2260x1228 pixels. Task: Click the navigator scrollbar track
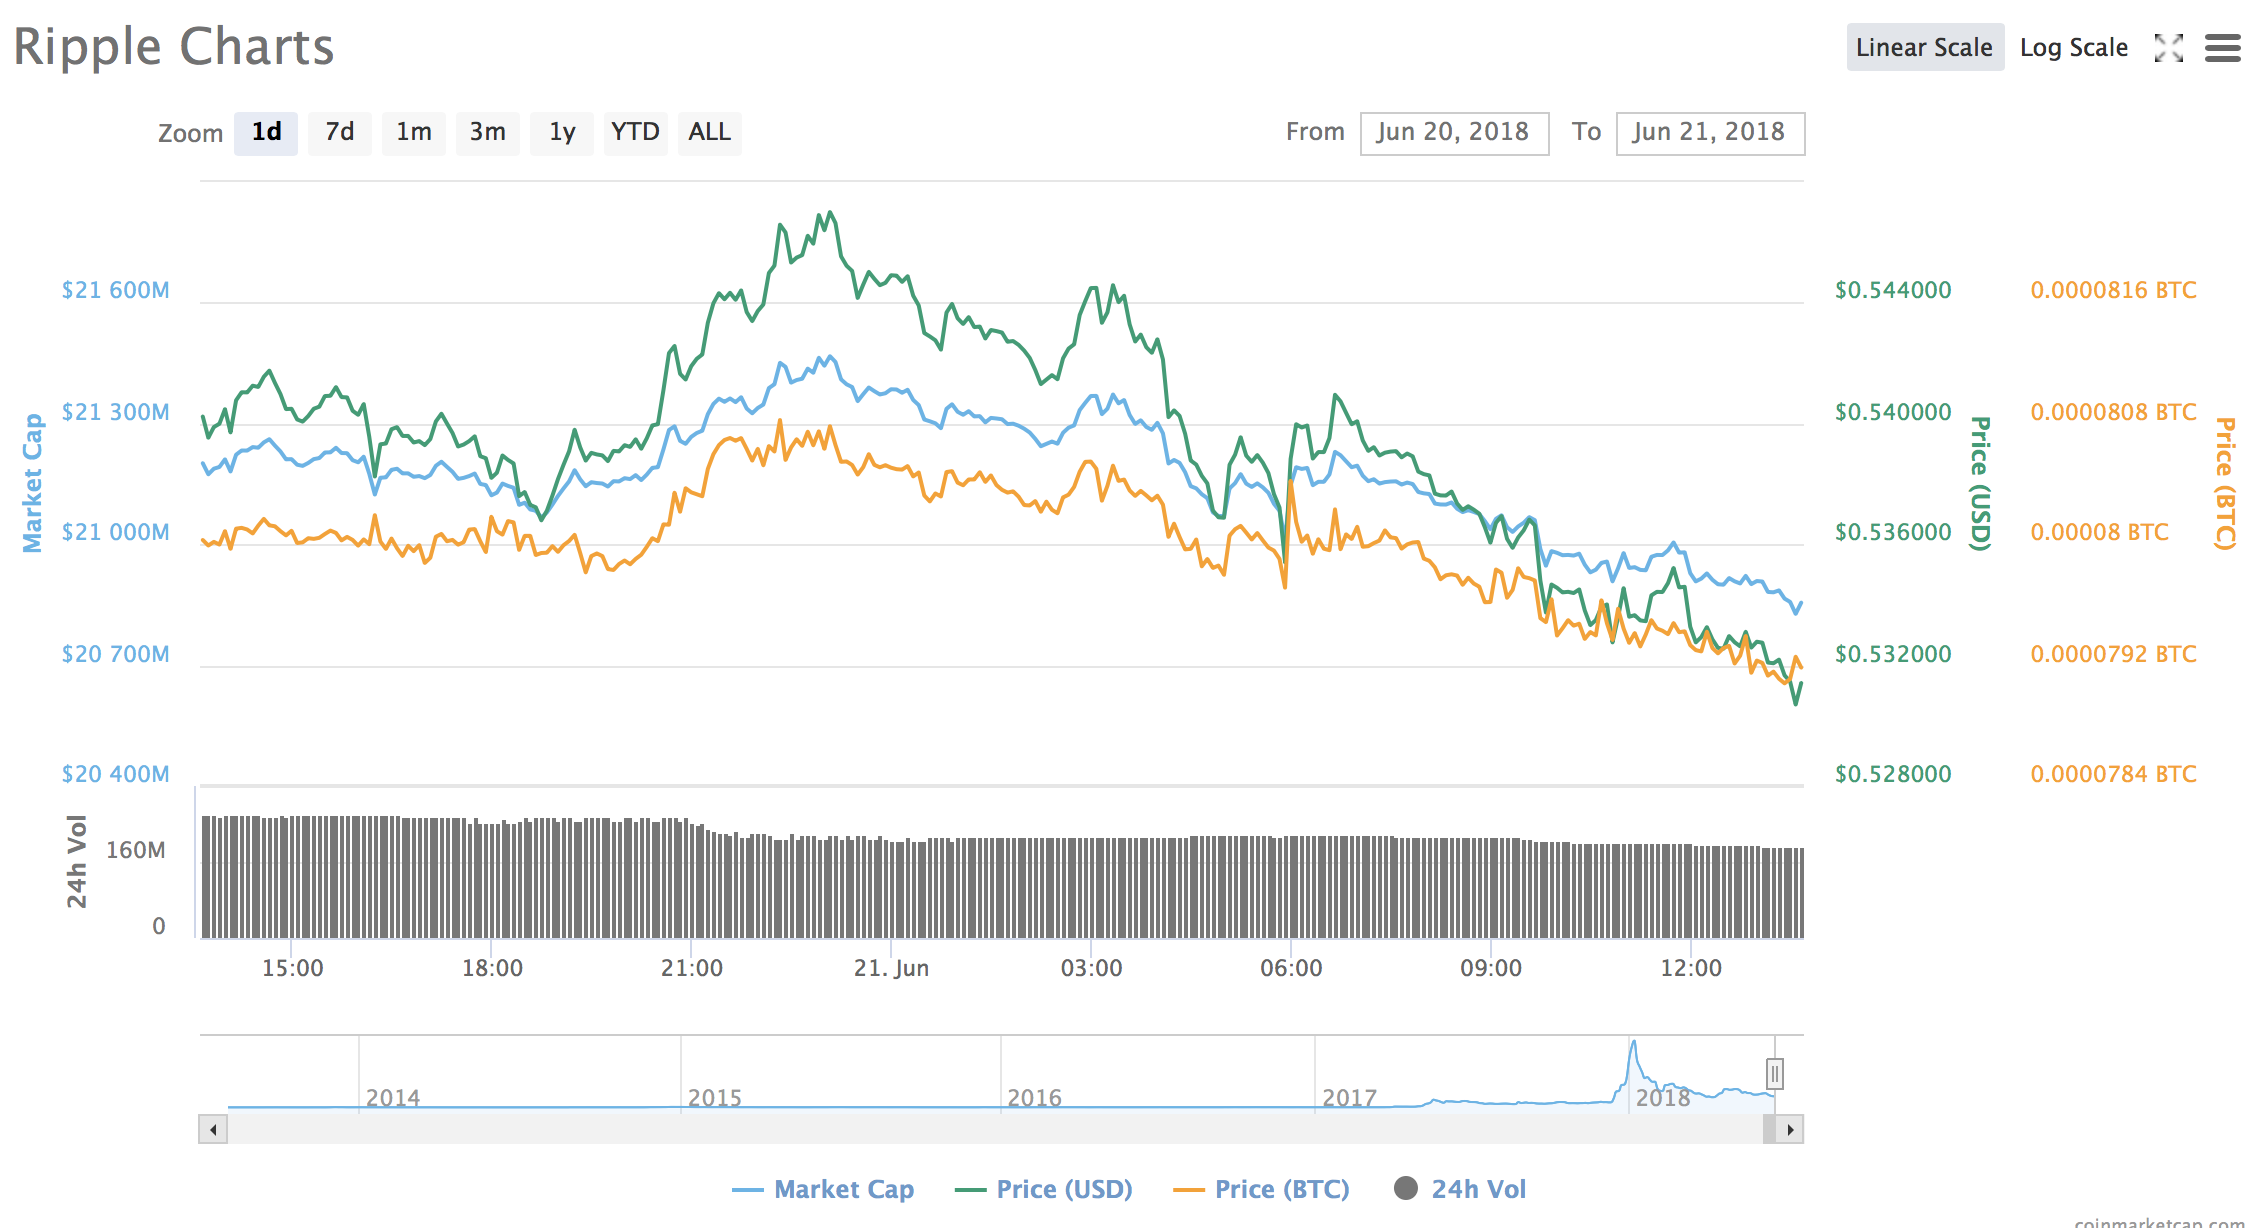(x=995, y=1130)
